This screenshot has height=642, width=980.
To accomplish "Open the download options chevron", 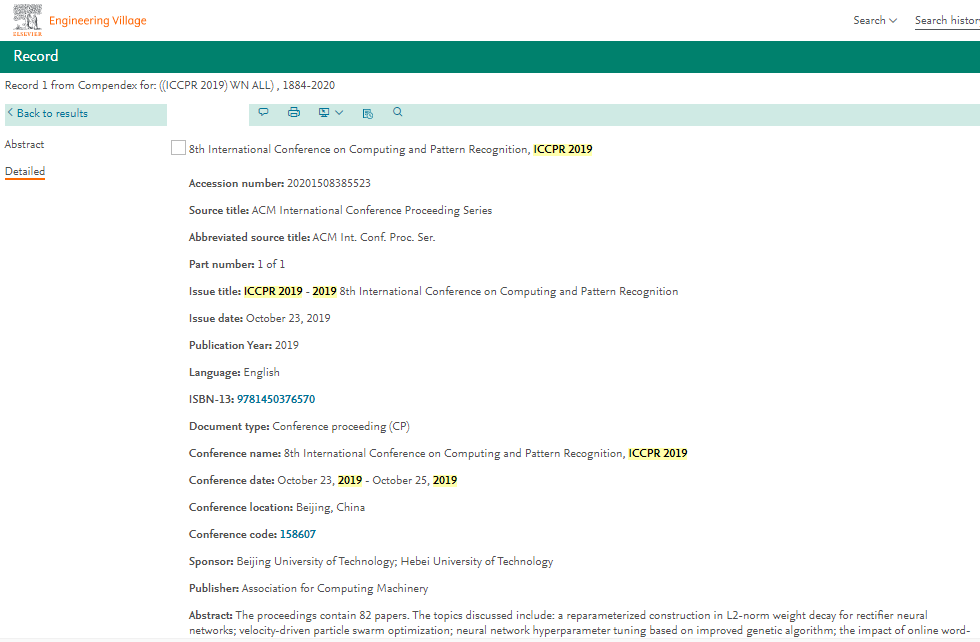I will [x=339, y=113].
